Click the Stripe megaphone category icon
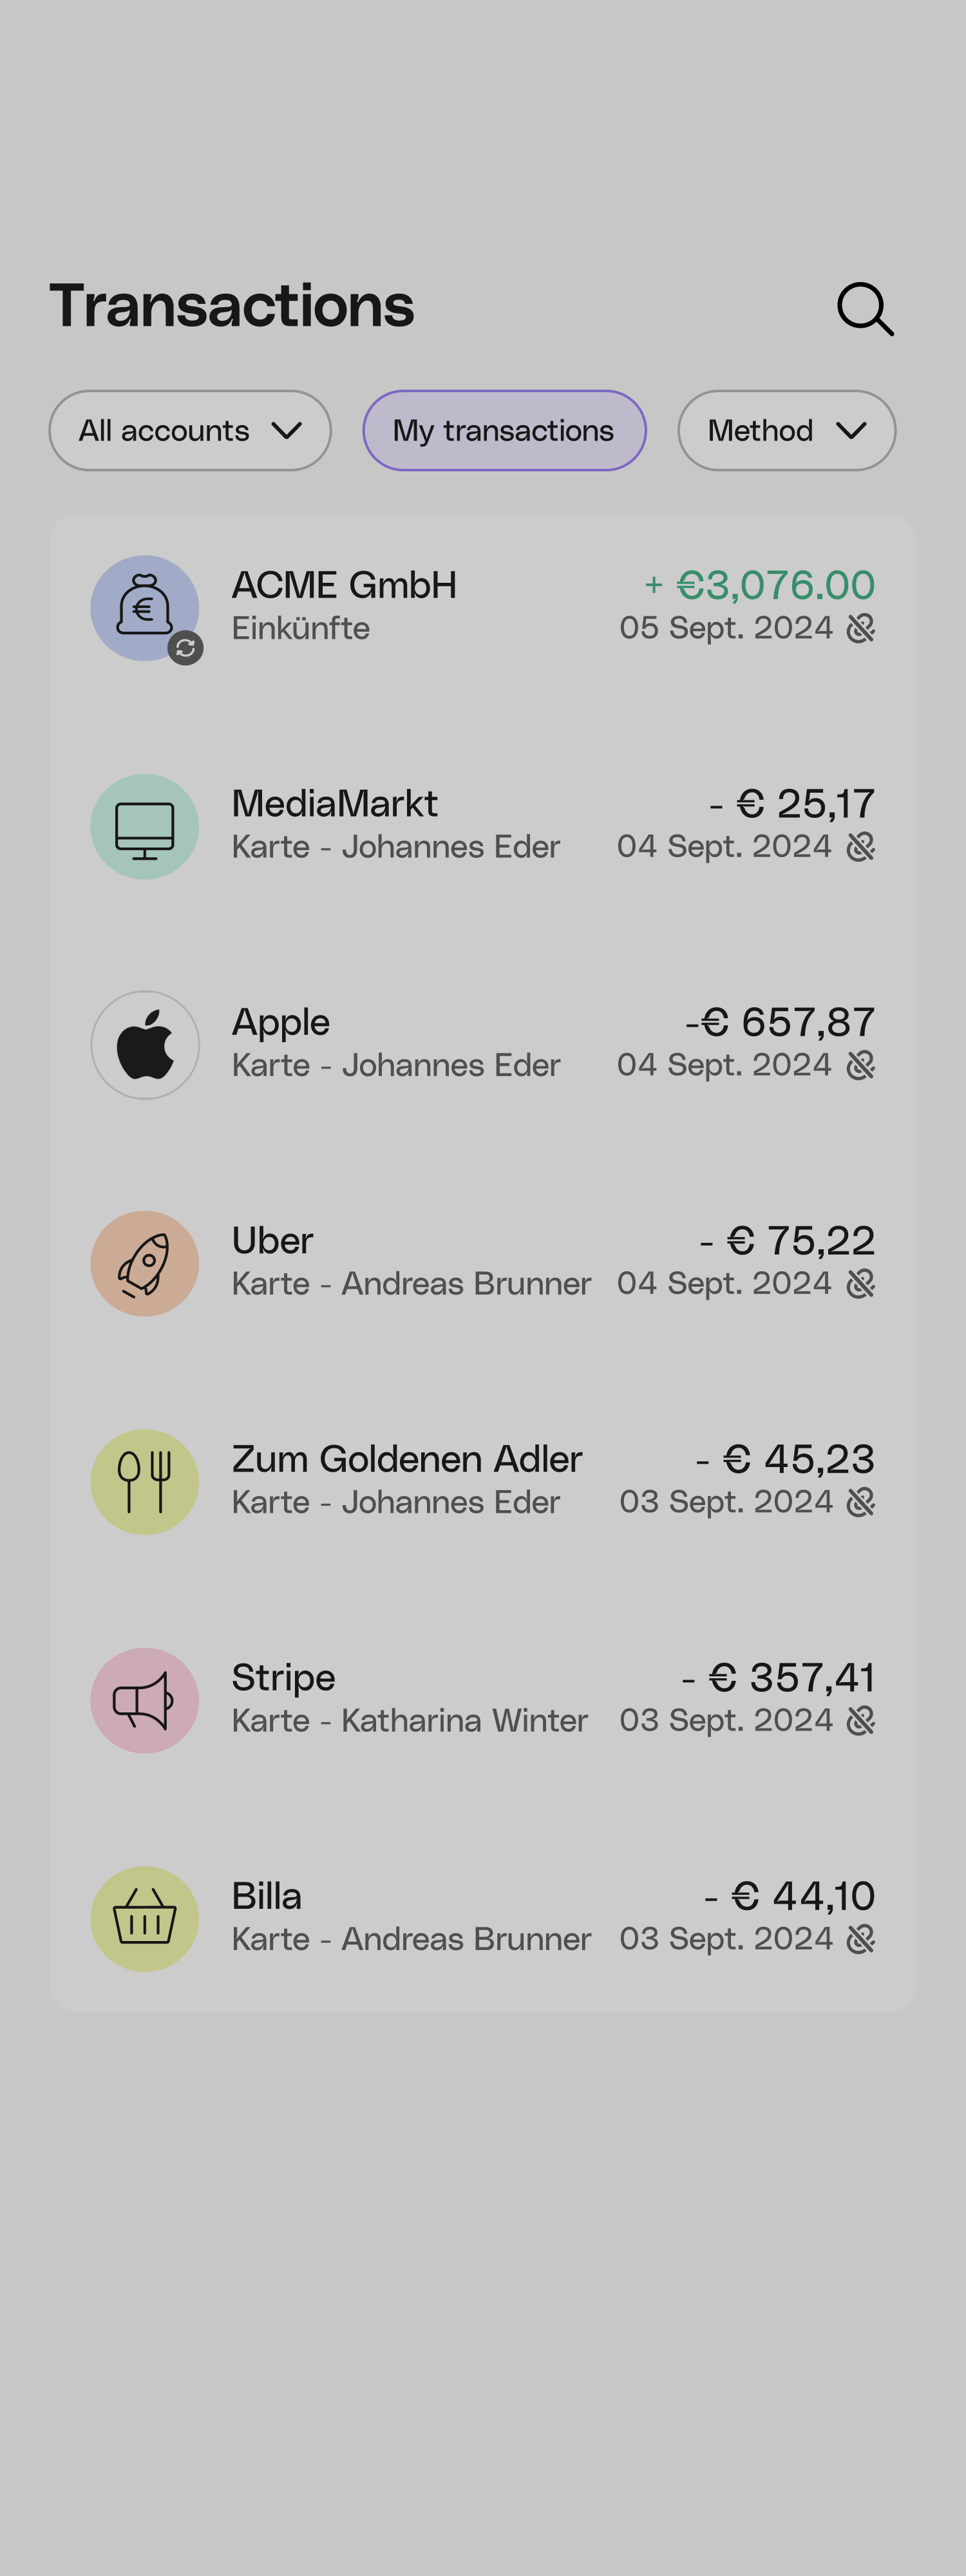 pyautogui.click(x=145, y=1701)
